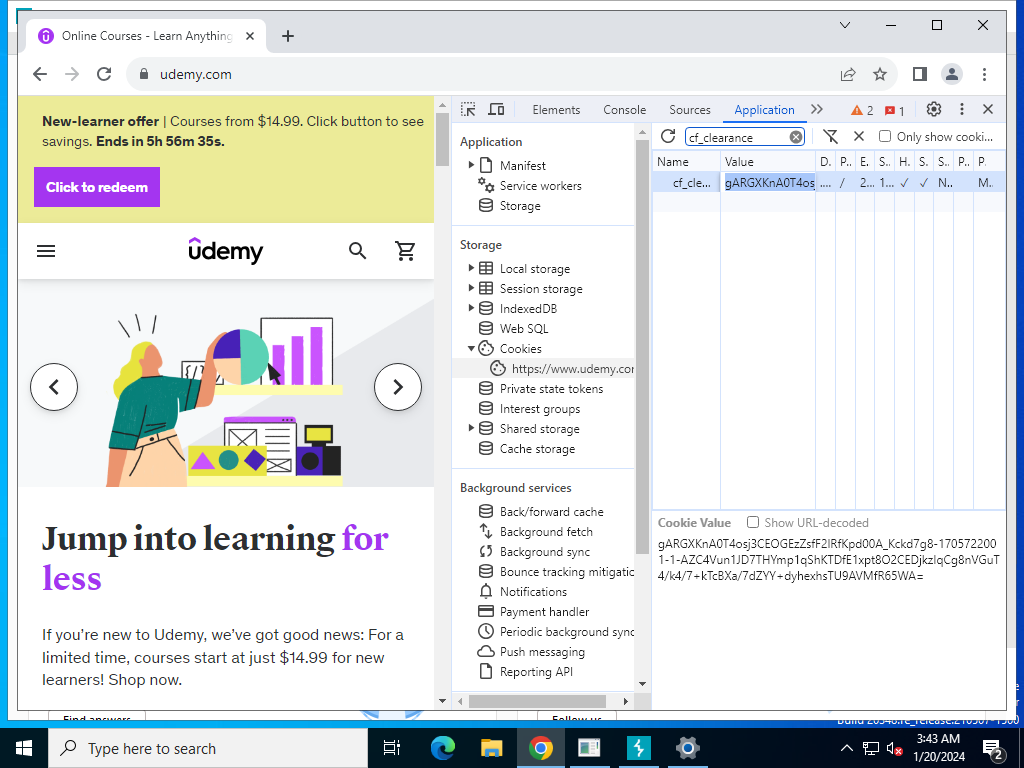Viewport: 1024px width, 768px height.
Task: Open DevTools customize three-dot menu
Action: point(961,109)
